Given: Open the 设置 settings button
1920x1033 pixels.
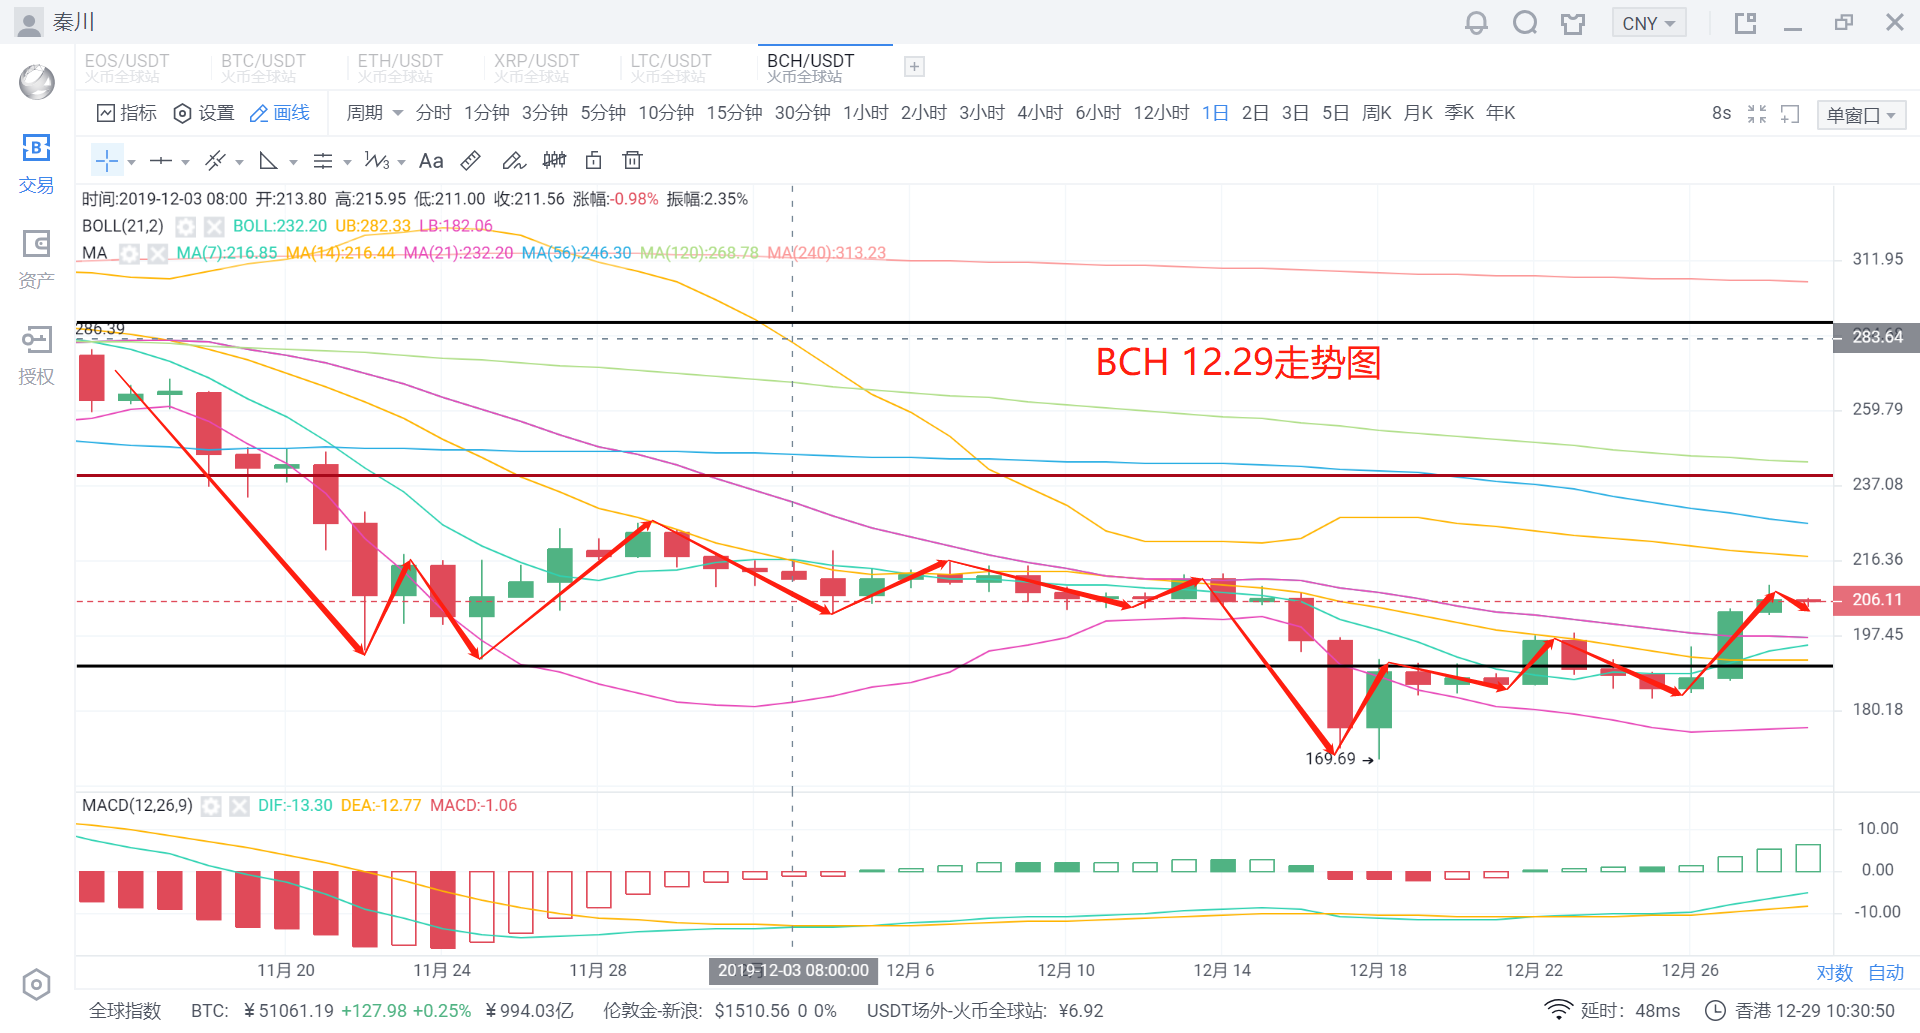Looking at the screenshot, I should pos(204,113).
